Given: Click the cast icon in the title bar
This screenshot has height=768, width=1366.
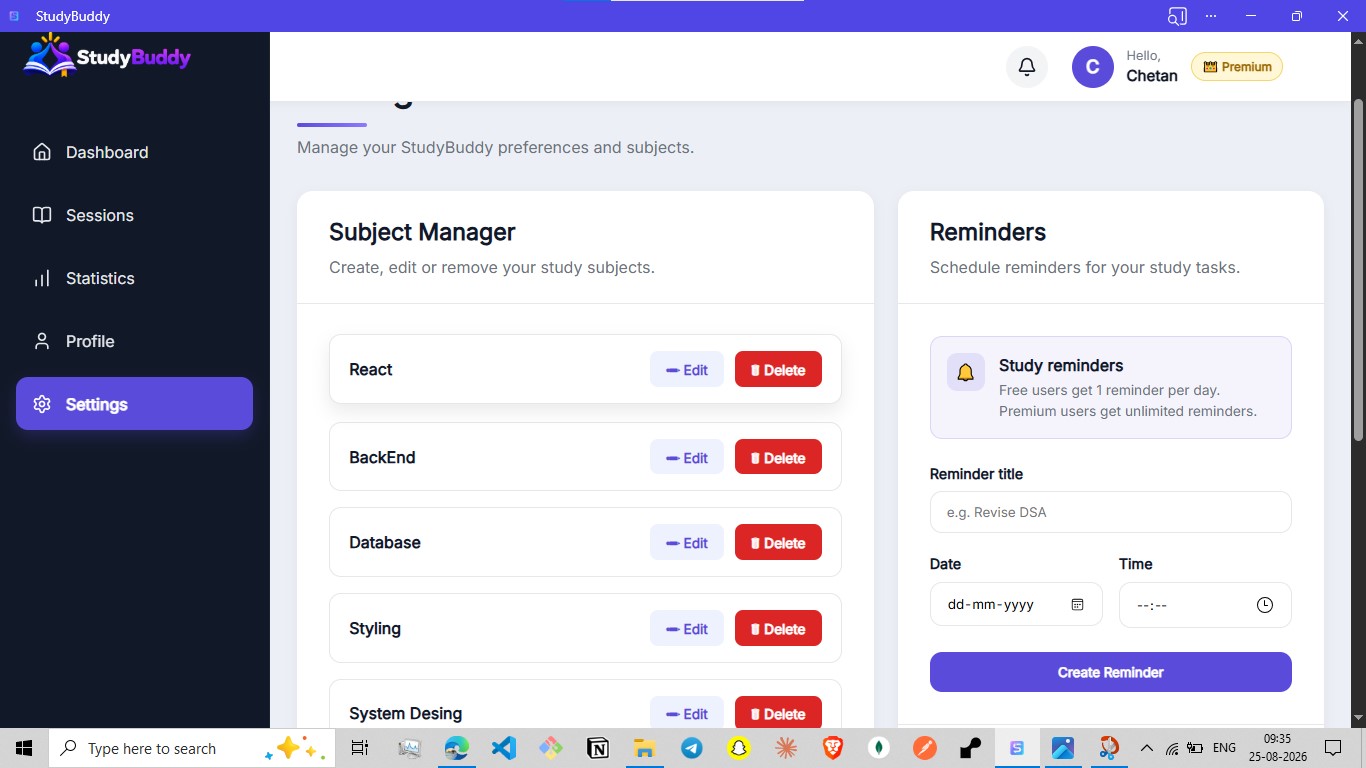Looking at the screenshot, I should click(1177, 16).
